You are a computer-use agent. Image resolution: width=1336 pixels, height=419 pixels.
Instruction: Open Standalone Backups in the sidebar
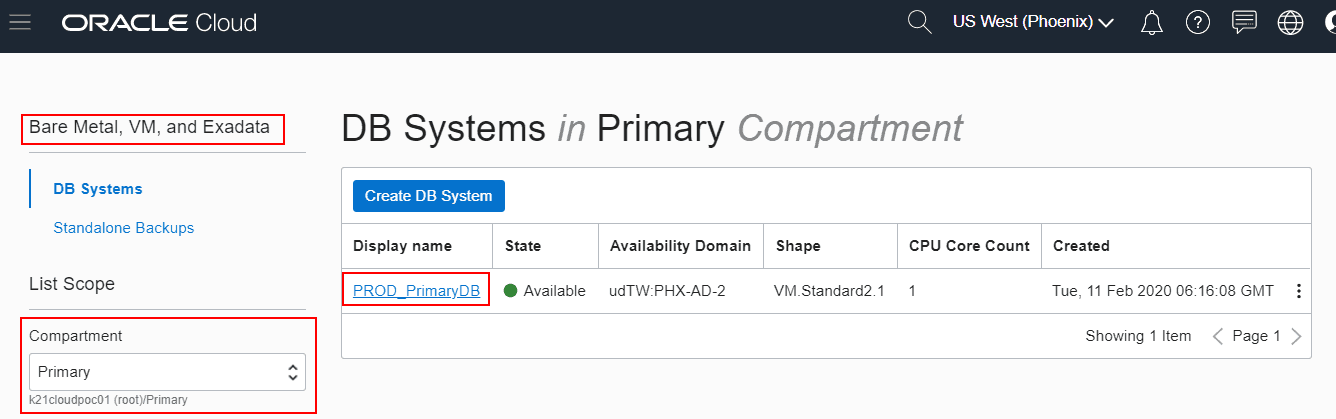click(124, 228)
